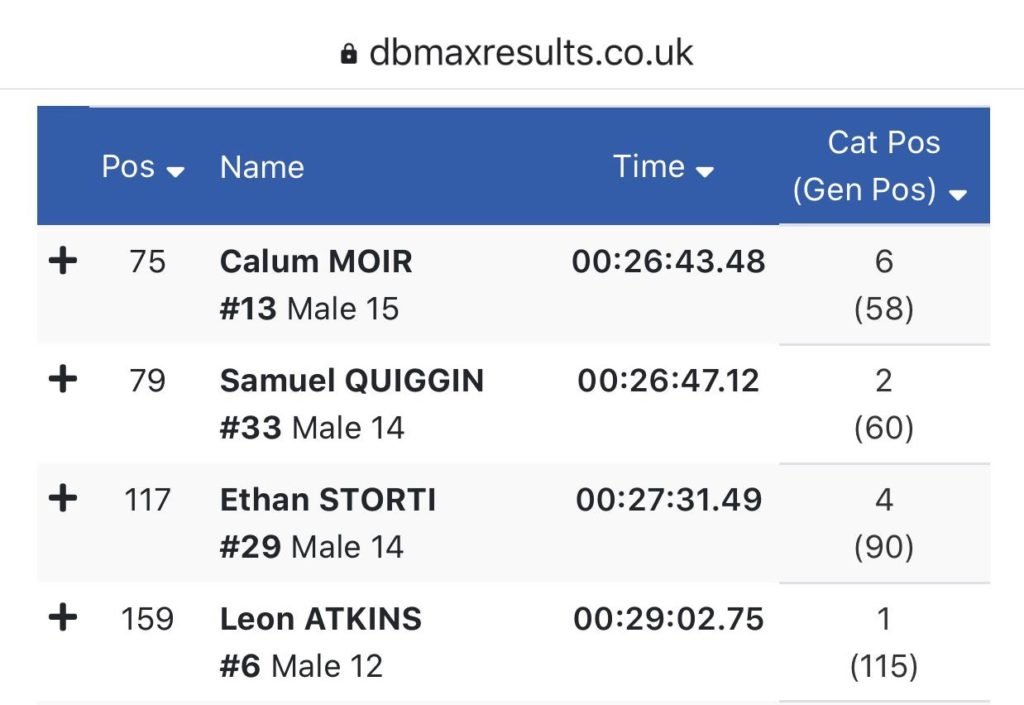Select Samuel QUIGGIN name

(x=352, y=381)
